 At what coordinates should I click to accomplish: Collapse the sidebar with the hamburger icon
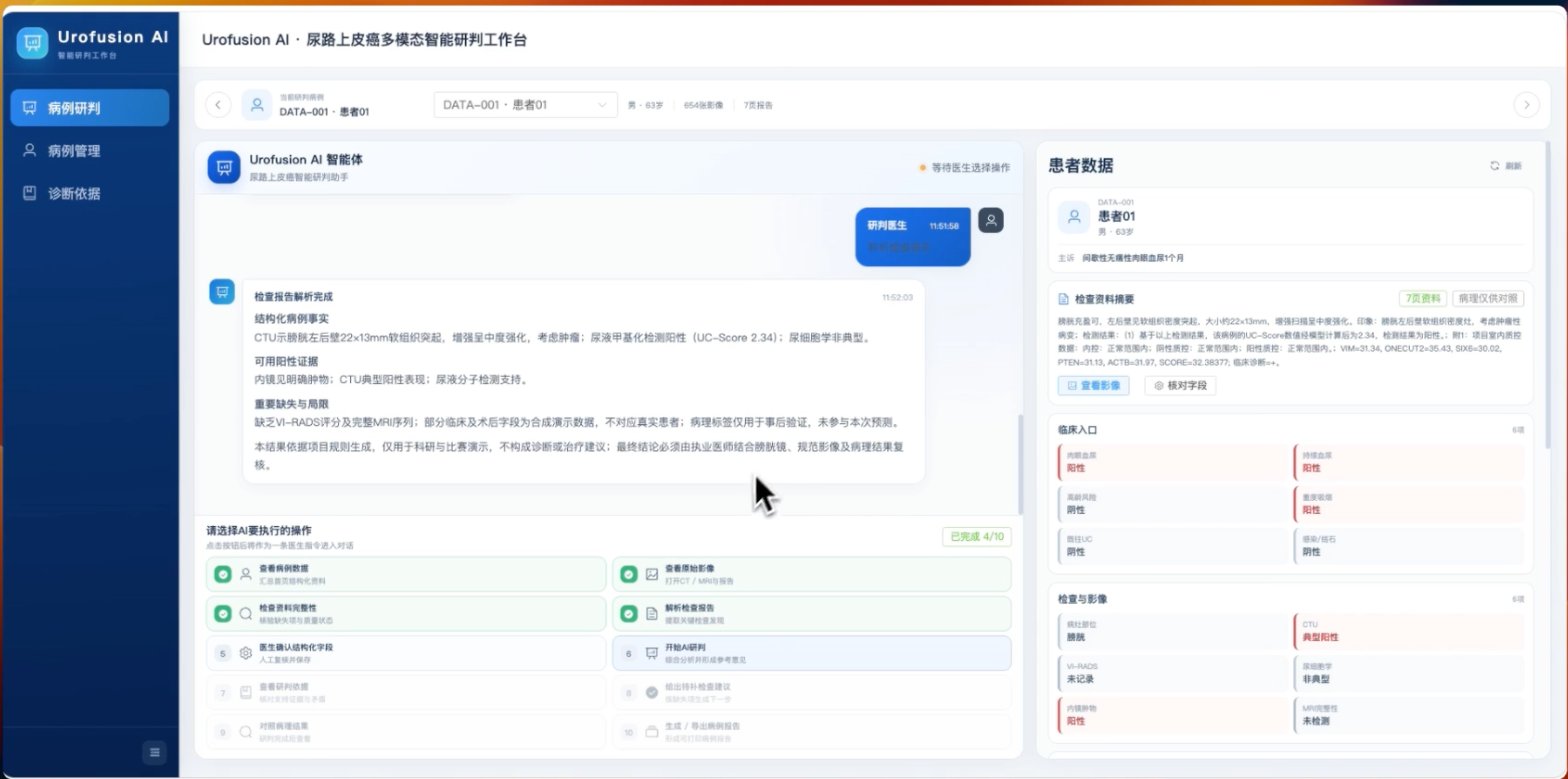click(x=154, y=752)
